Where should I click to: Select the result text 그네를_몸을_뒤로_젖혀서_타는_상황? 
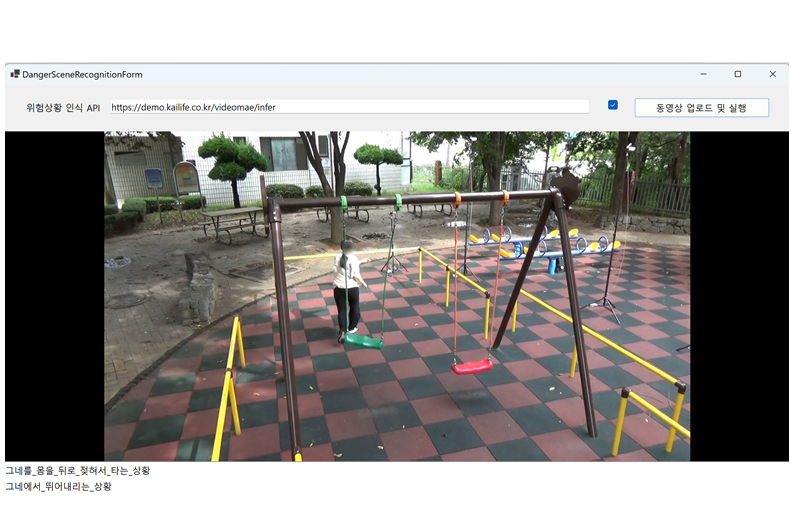(x=78, y=471)
